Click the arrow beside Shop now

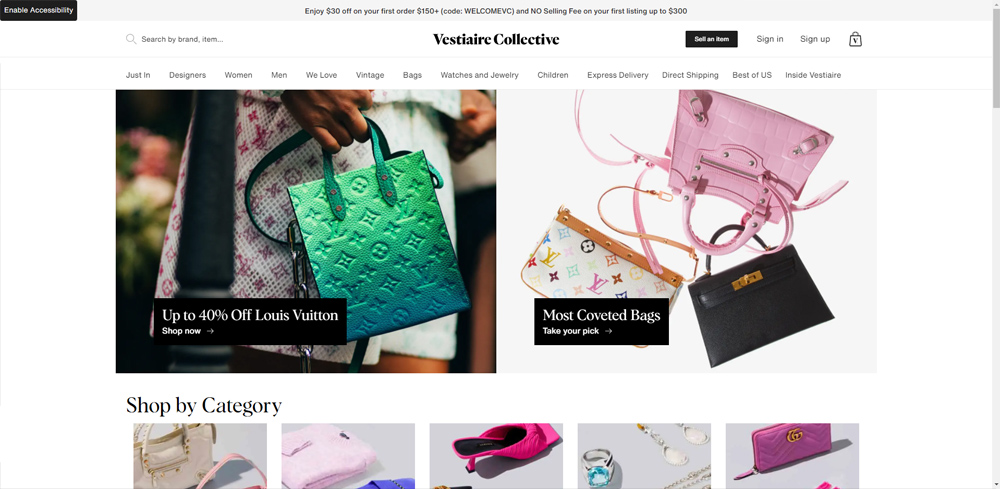pos(210,331)
